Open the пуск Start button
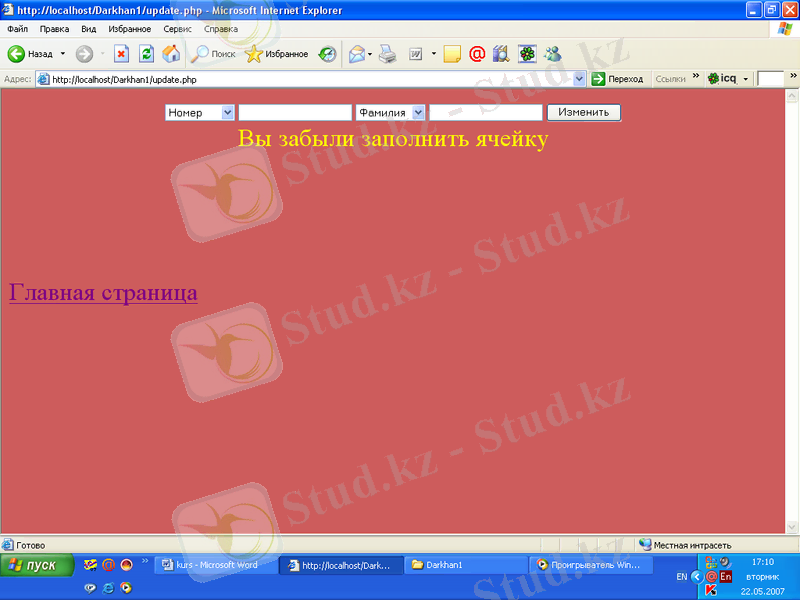This screenshot has height=600, width=800. (x=37, y=565)
